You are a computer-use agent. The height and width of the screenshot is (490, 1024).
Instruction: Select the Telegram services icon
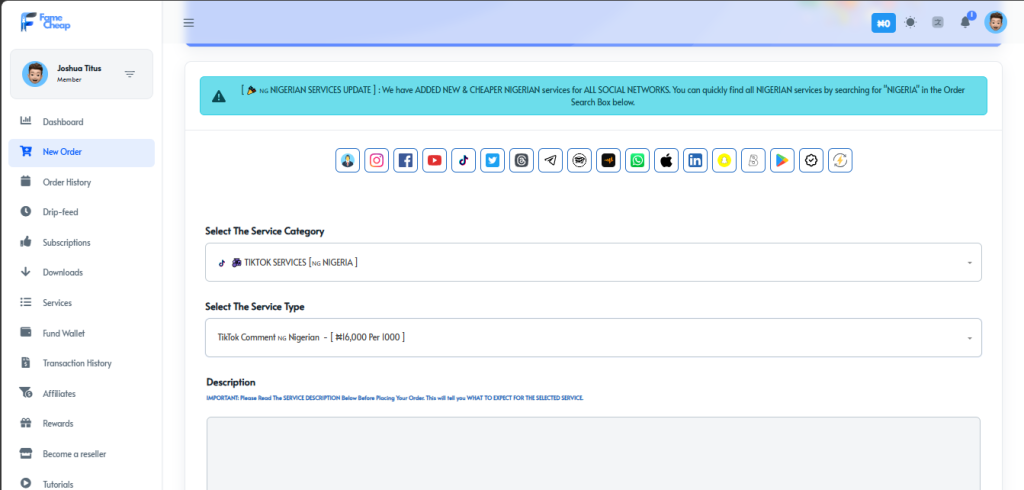coord(551,160)
